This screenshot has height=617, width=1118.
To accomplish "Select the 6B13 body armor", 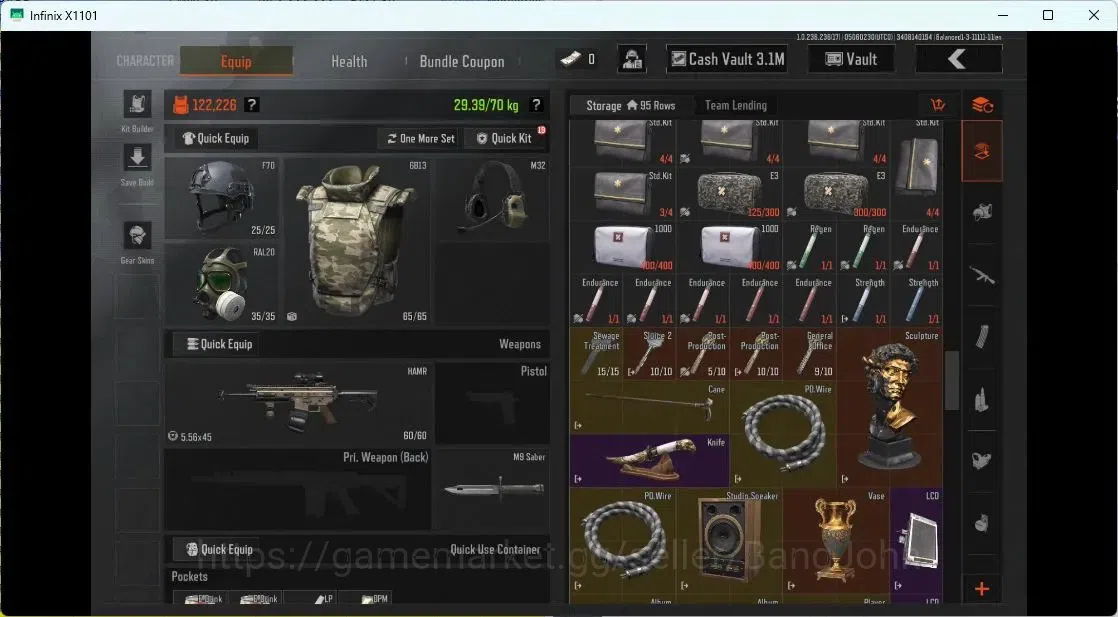I will [x=357, y=242].
